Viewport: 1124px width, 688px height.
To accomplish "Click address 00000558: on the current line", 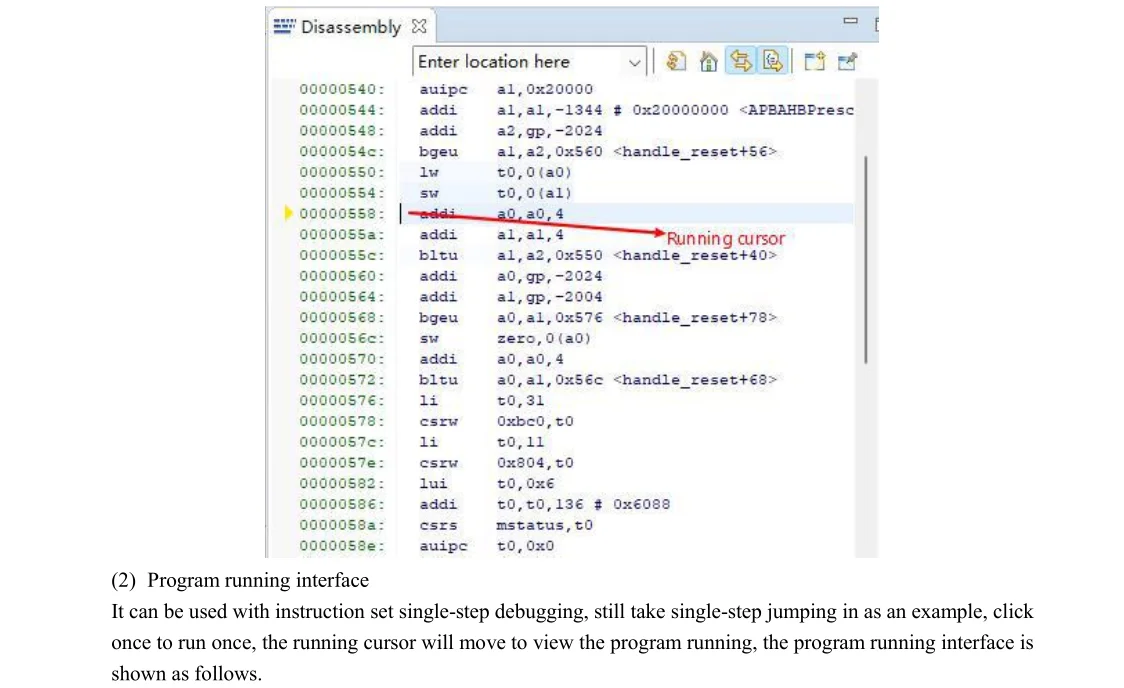I will (342, 214).
